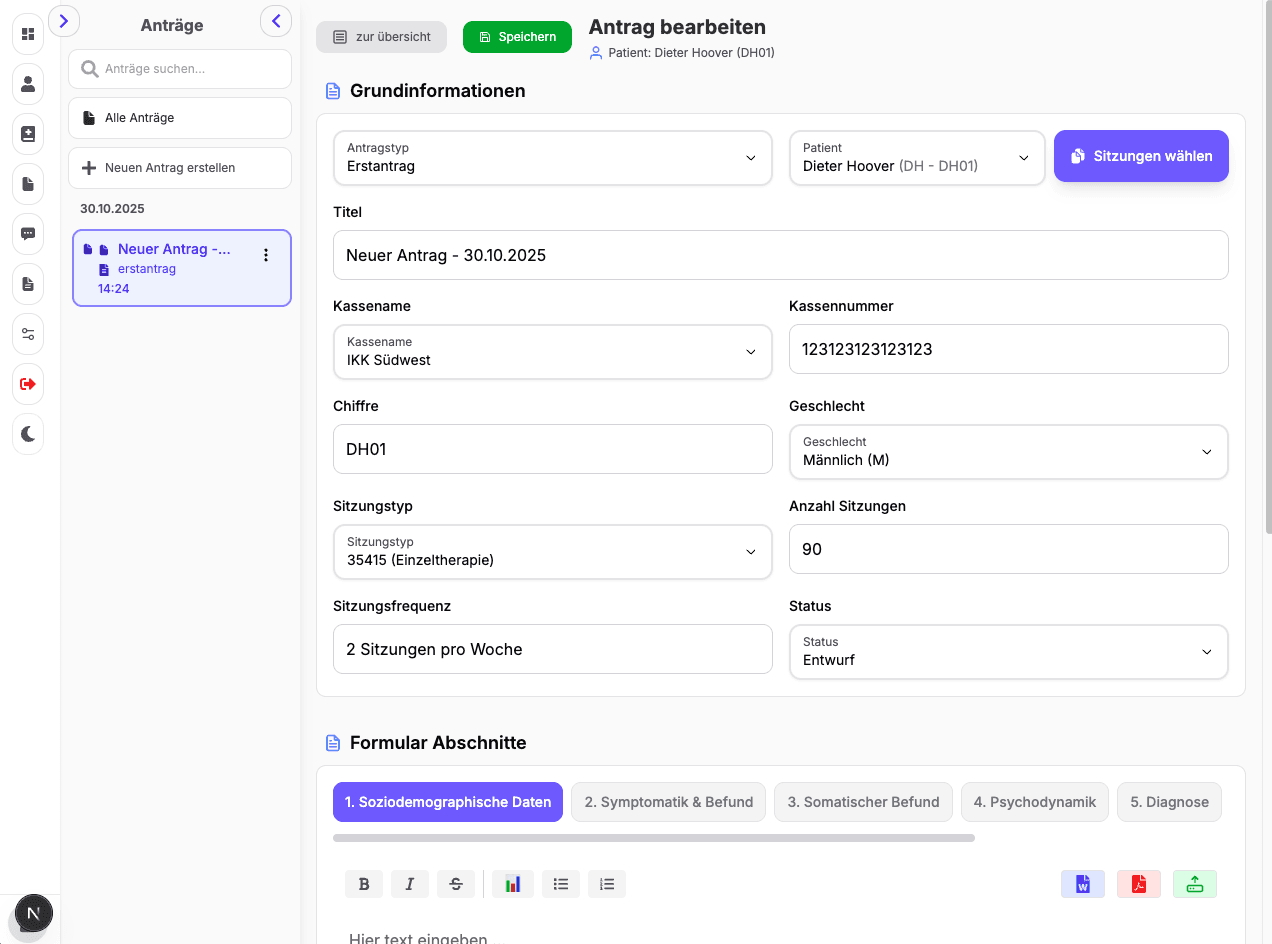1272x944 pixels.
Task: Open the Antragstyp dropdown
Action: (552, 158)
